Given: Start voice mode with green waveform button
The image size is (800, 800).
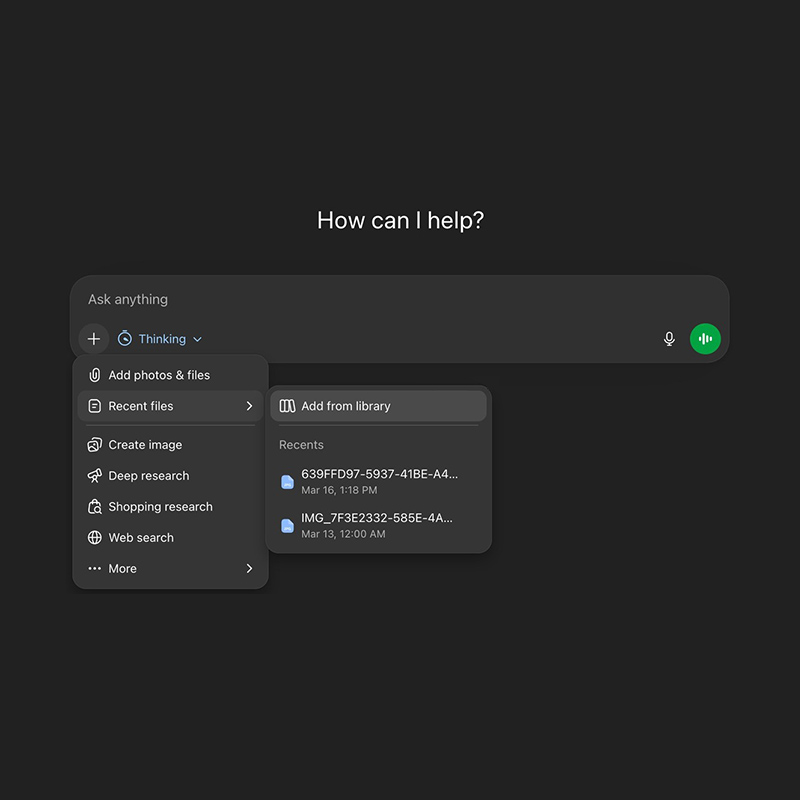Looking at the screenshot, I should point(705,339).
